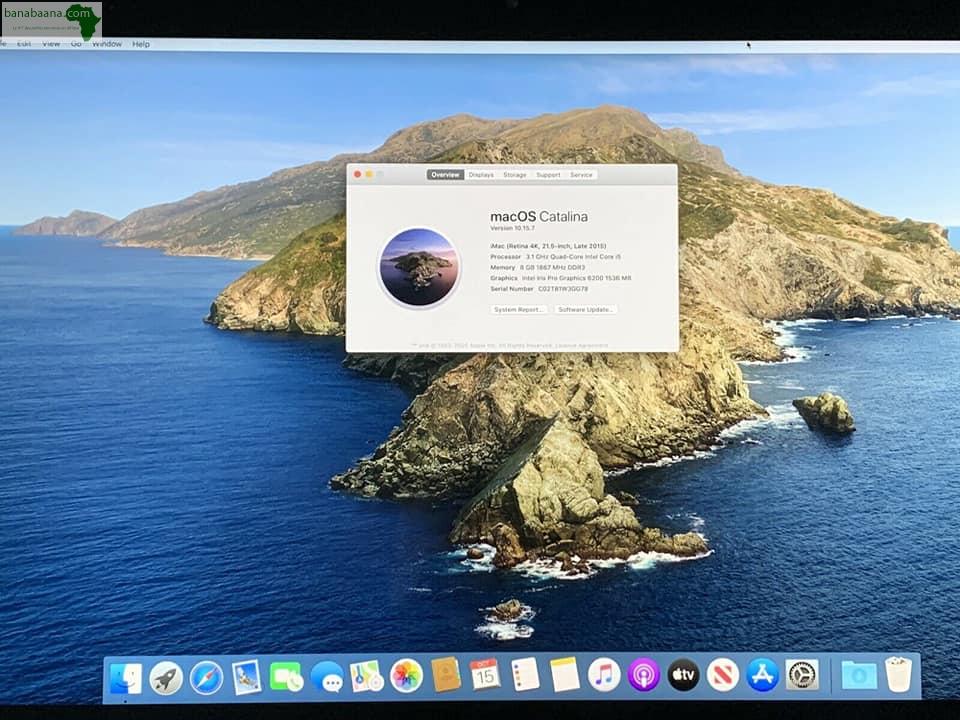The image size is (960, 720).
Task: Click the Processor 3.1 GHz line
Action: (x=555, y=257)
